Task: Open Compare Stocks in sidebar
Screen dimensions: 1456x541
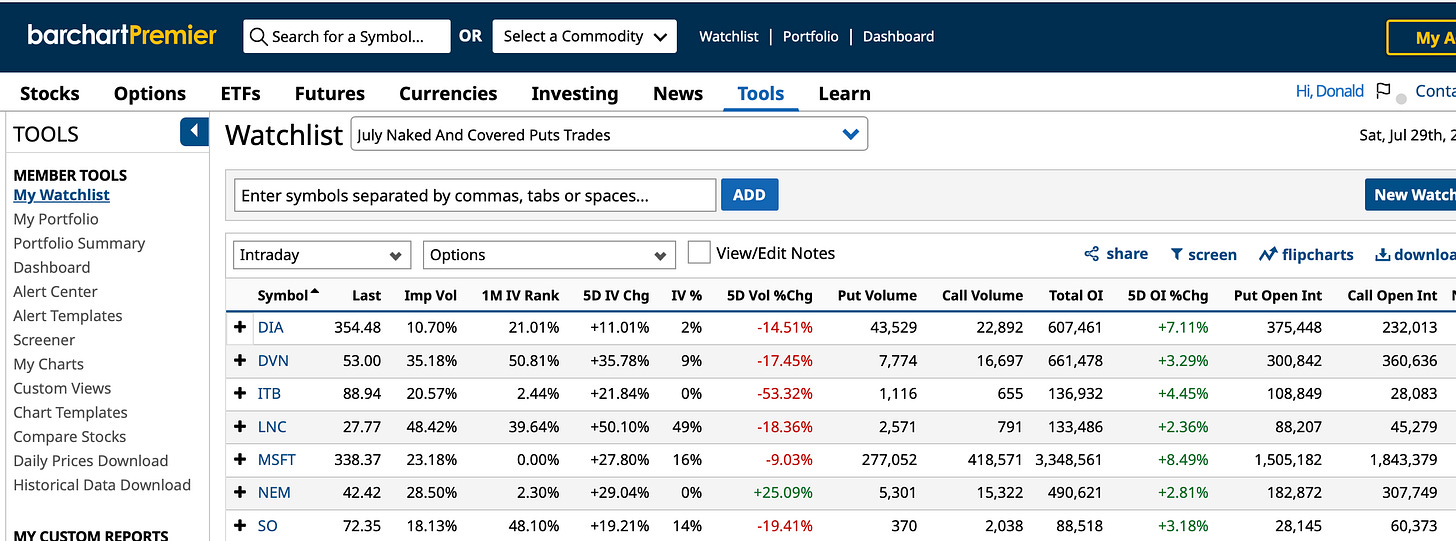Action: coord(70,437)
